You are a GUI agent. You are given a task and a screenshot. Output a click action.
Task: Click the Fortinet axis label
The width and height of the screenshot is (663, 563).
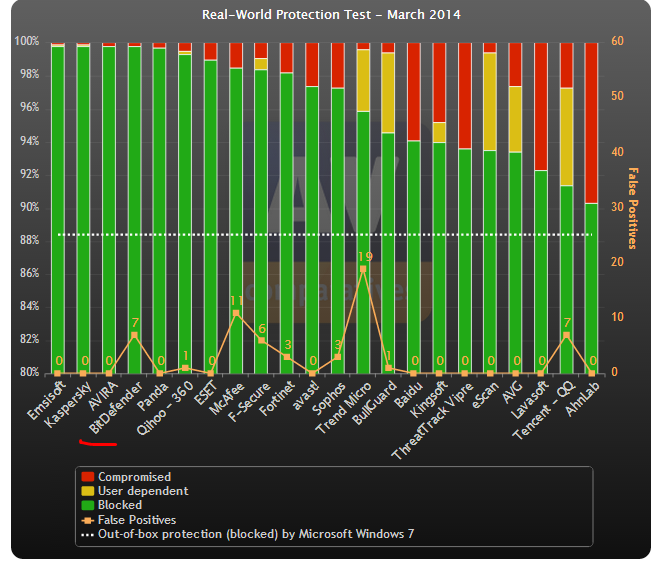(x=277, y=398)
